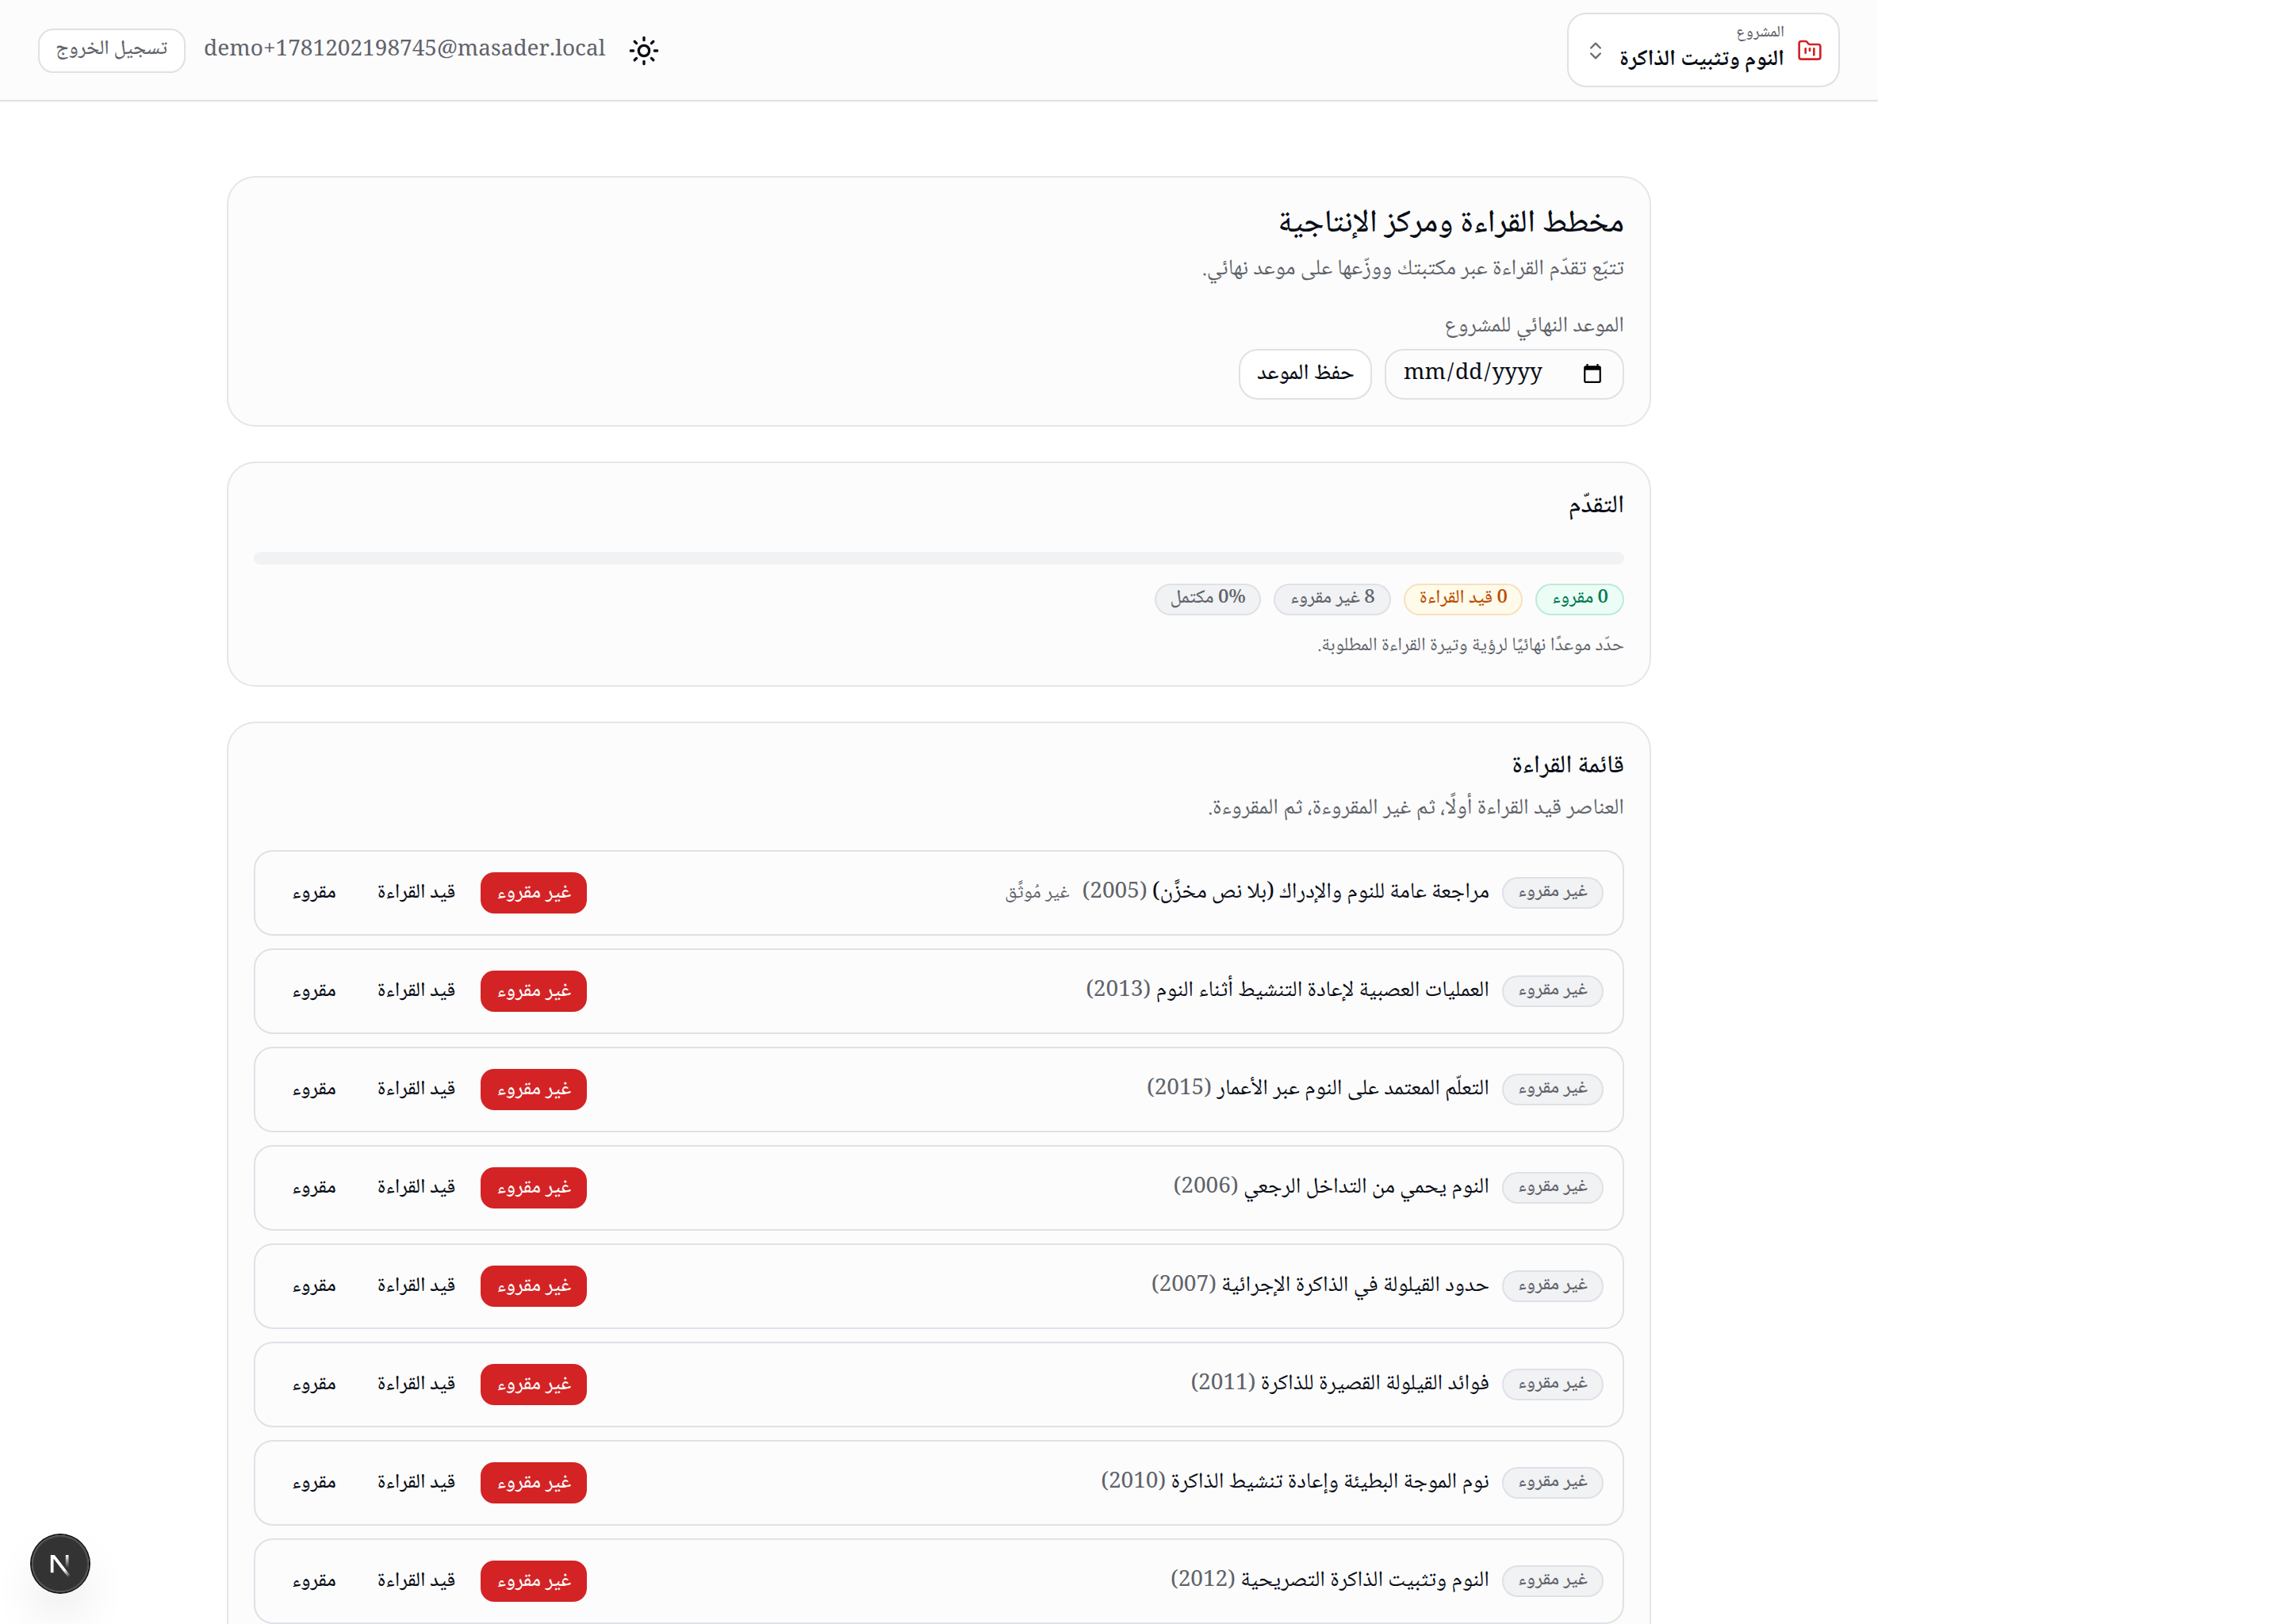This screenshot has height=1624, width=2284.
Task: Open the Next.js dev tools N badge
Action: 60,1563
